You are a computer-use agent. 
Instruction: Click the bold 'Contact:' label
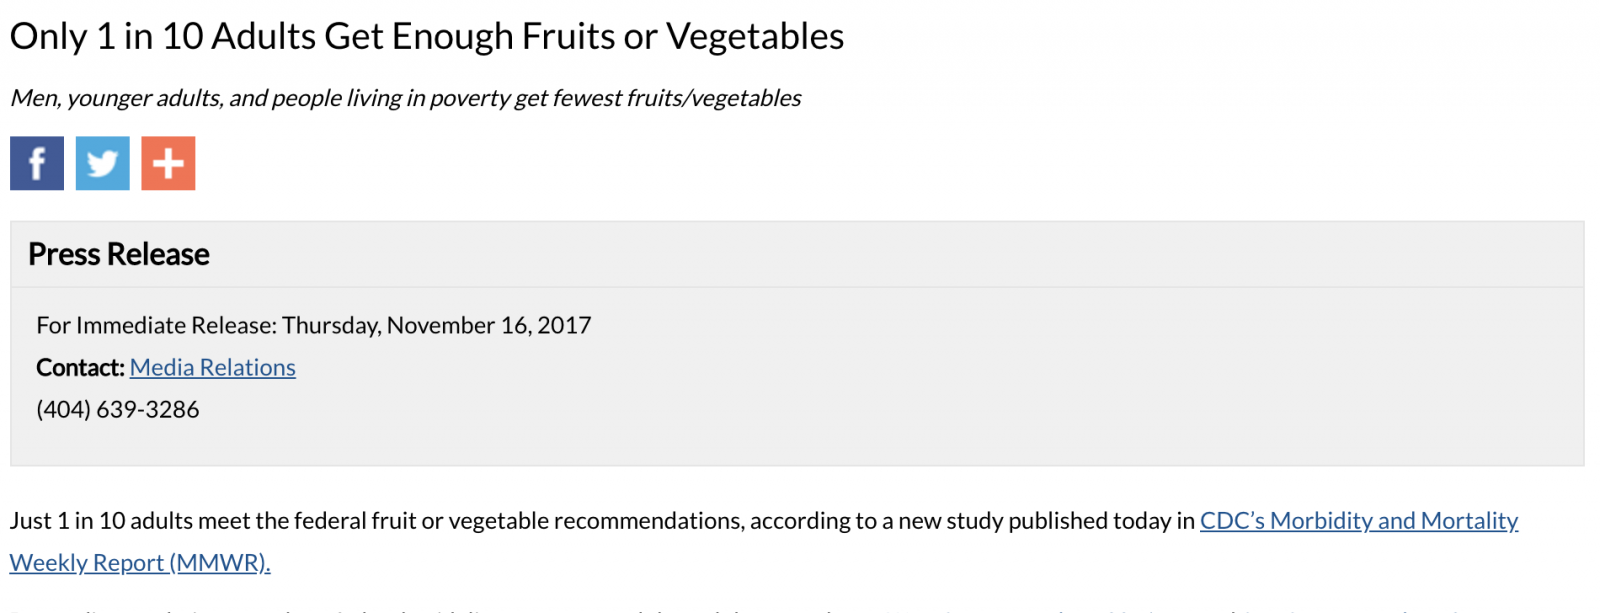coord(80,367)
